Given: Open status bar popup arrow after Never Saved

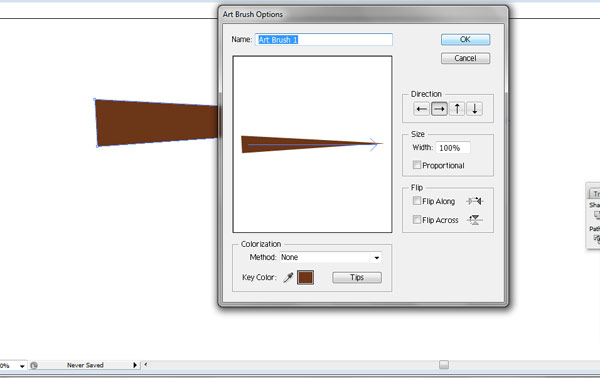Looking at the screenshot, I should coord(135,365).
